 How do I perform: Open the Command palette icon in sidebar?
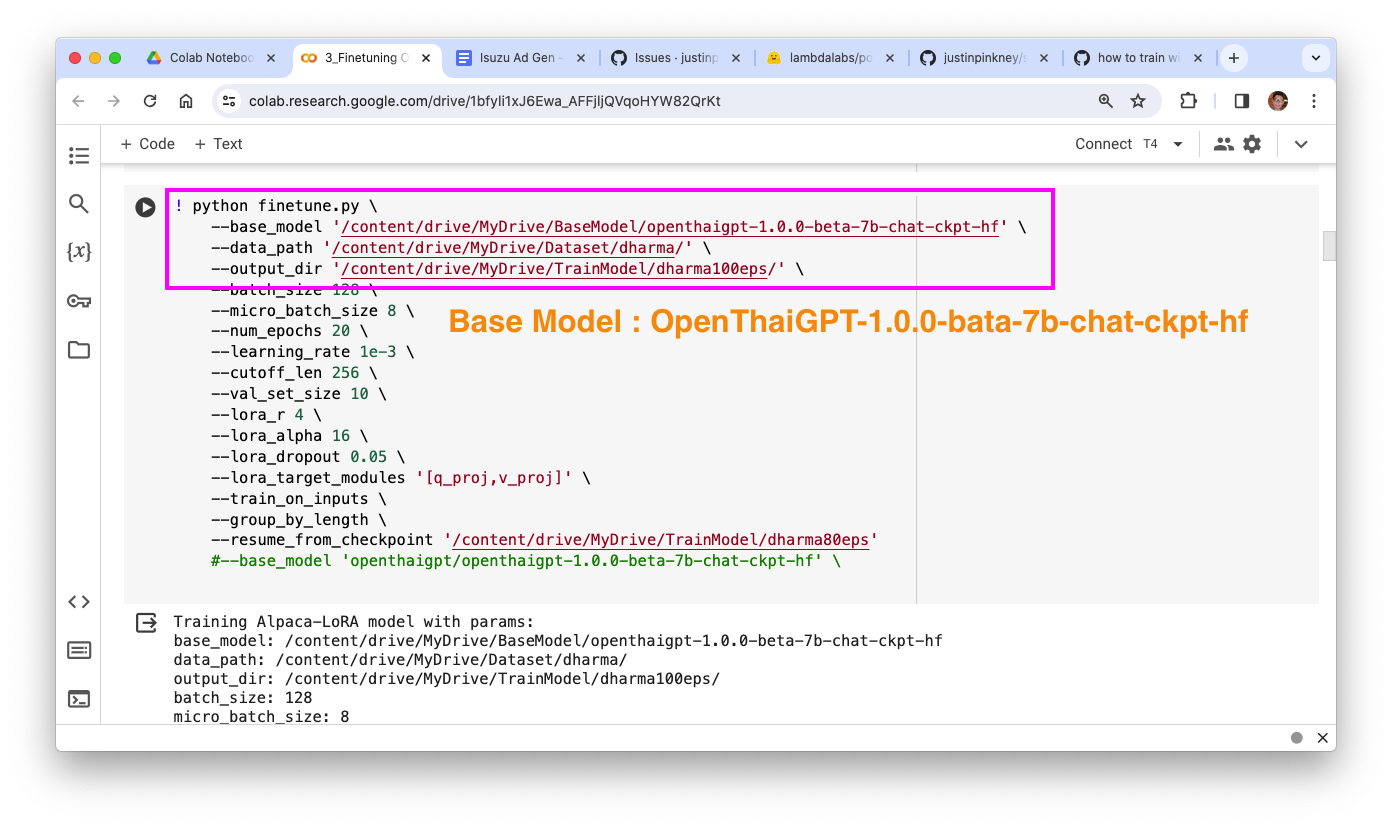point(79,650)
